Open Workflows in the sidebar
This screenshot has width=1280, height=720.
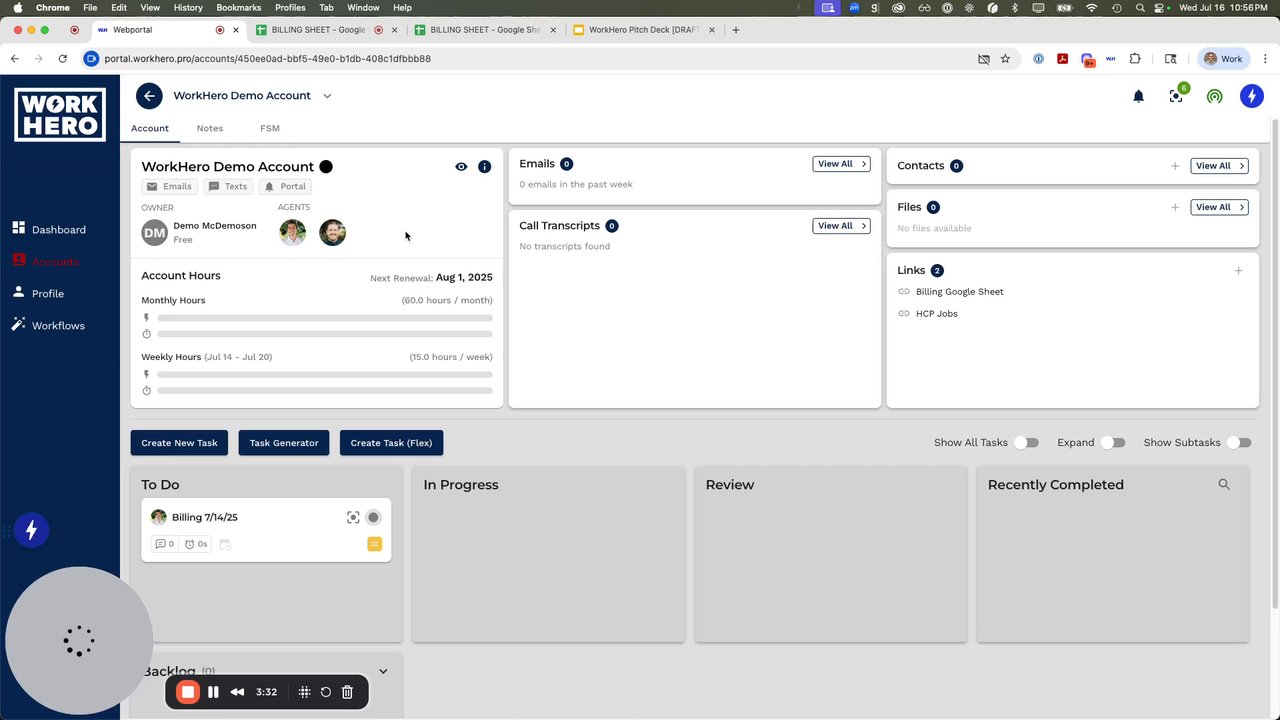click(x=49, y=325)
